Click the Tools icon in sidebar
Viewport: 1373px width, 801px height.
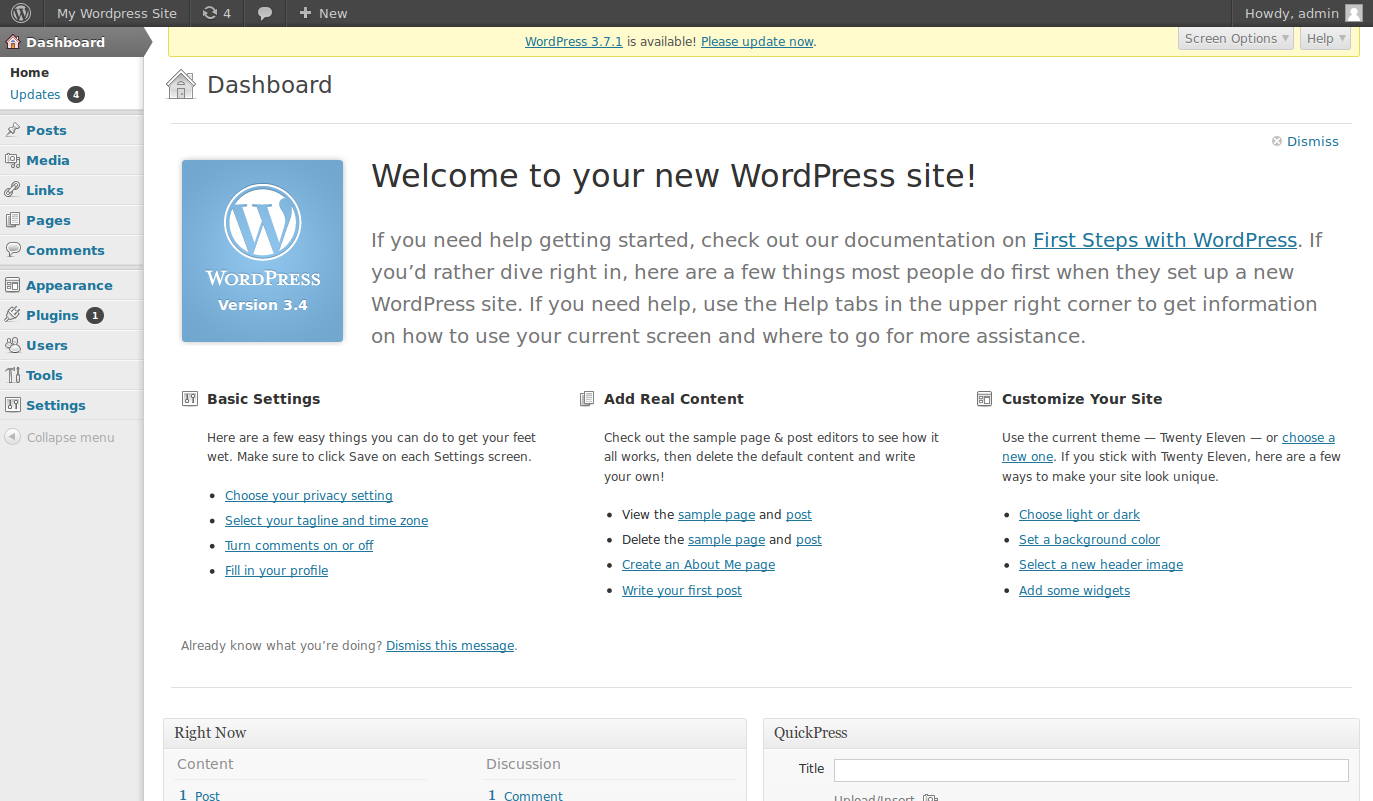[x=13, y=375]
